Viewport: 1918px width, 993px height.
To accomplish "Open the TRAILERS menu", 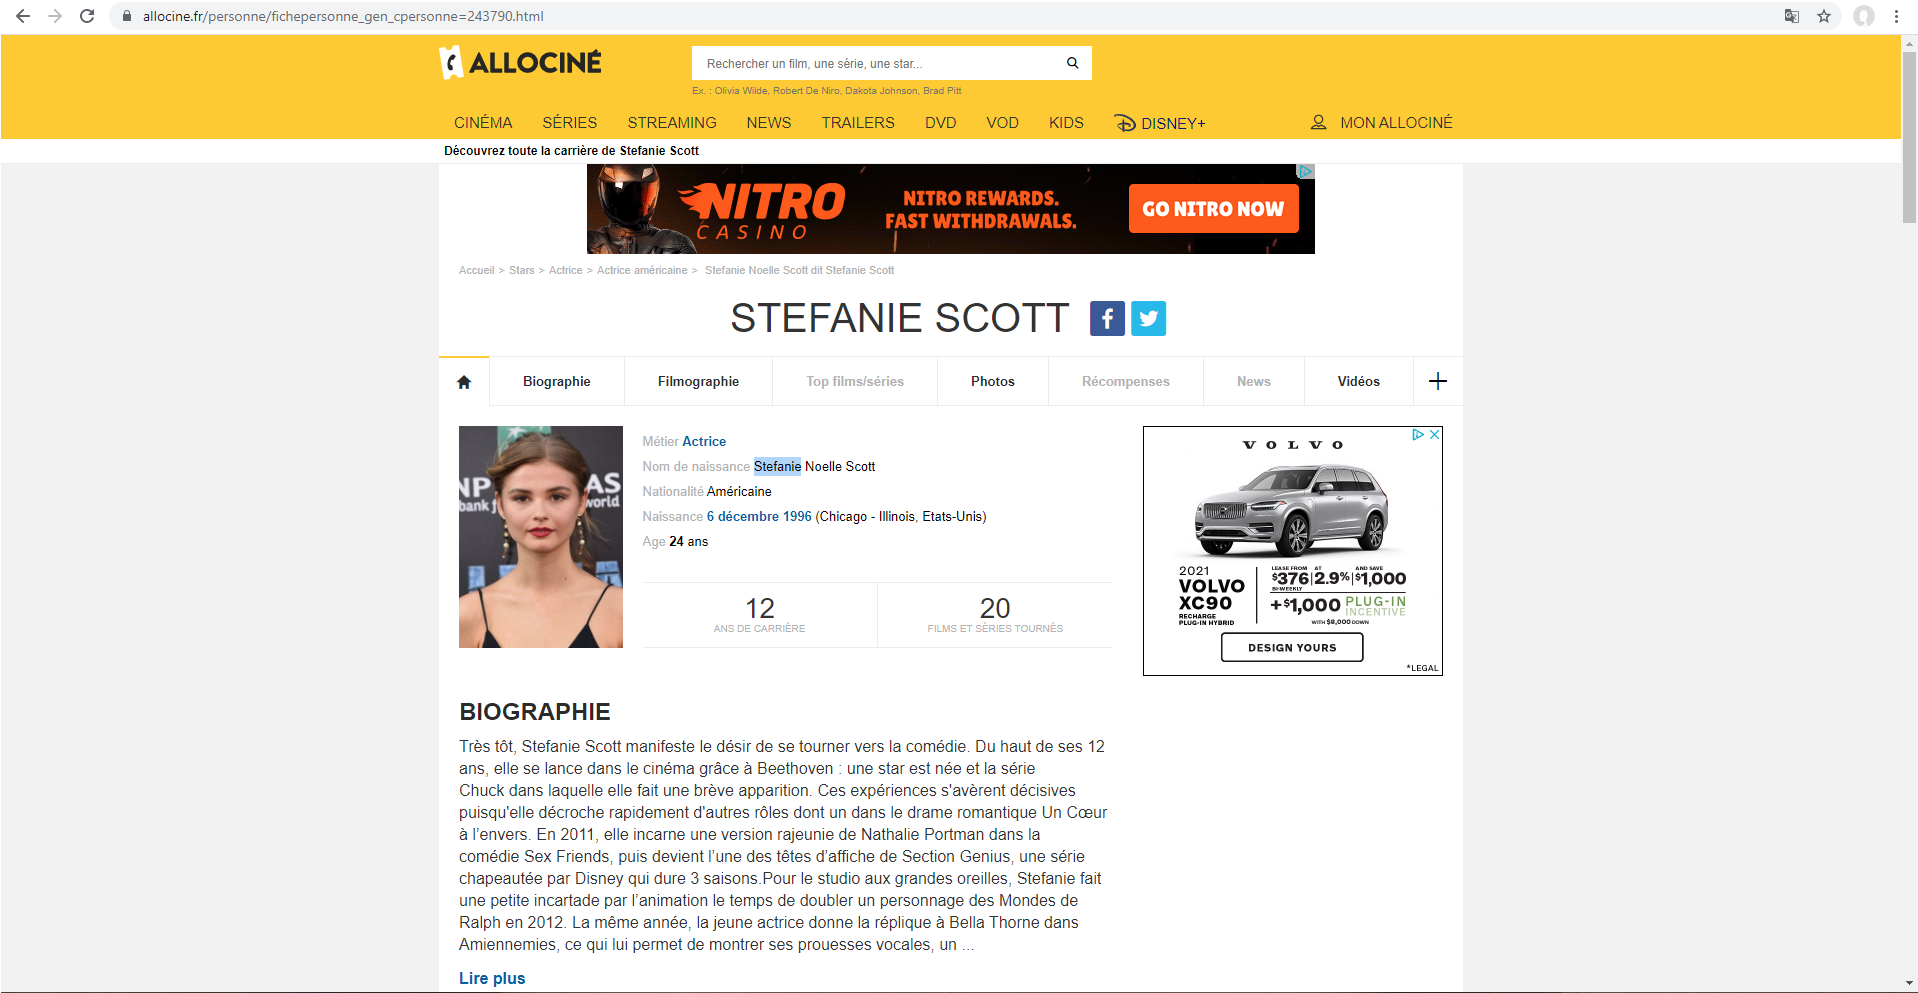I will click(x=858, y=122).
